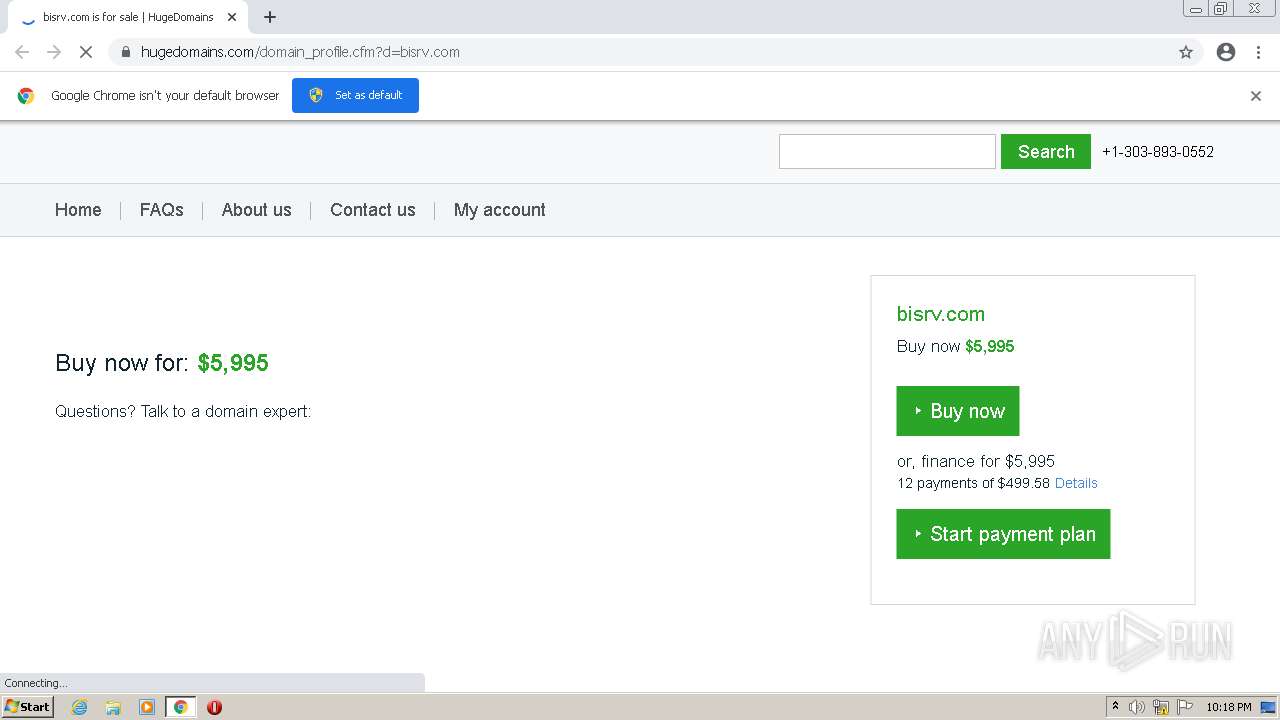1280x720 pixels.
Task: Close the bisrv.com tab
Action: pyautogui.click(x=232, y=17)
